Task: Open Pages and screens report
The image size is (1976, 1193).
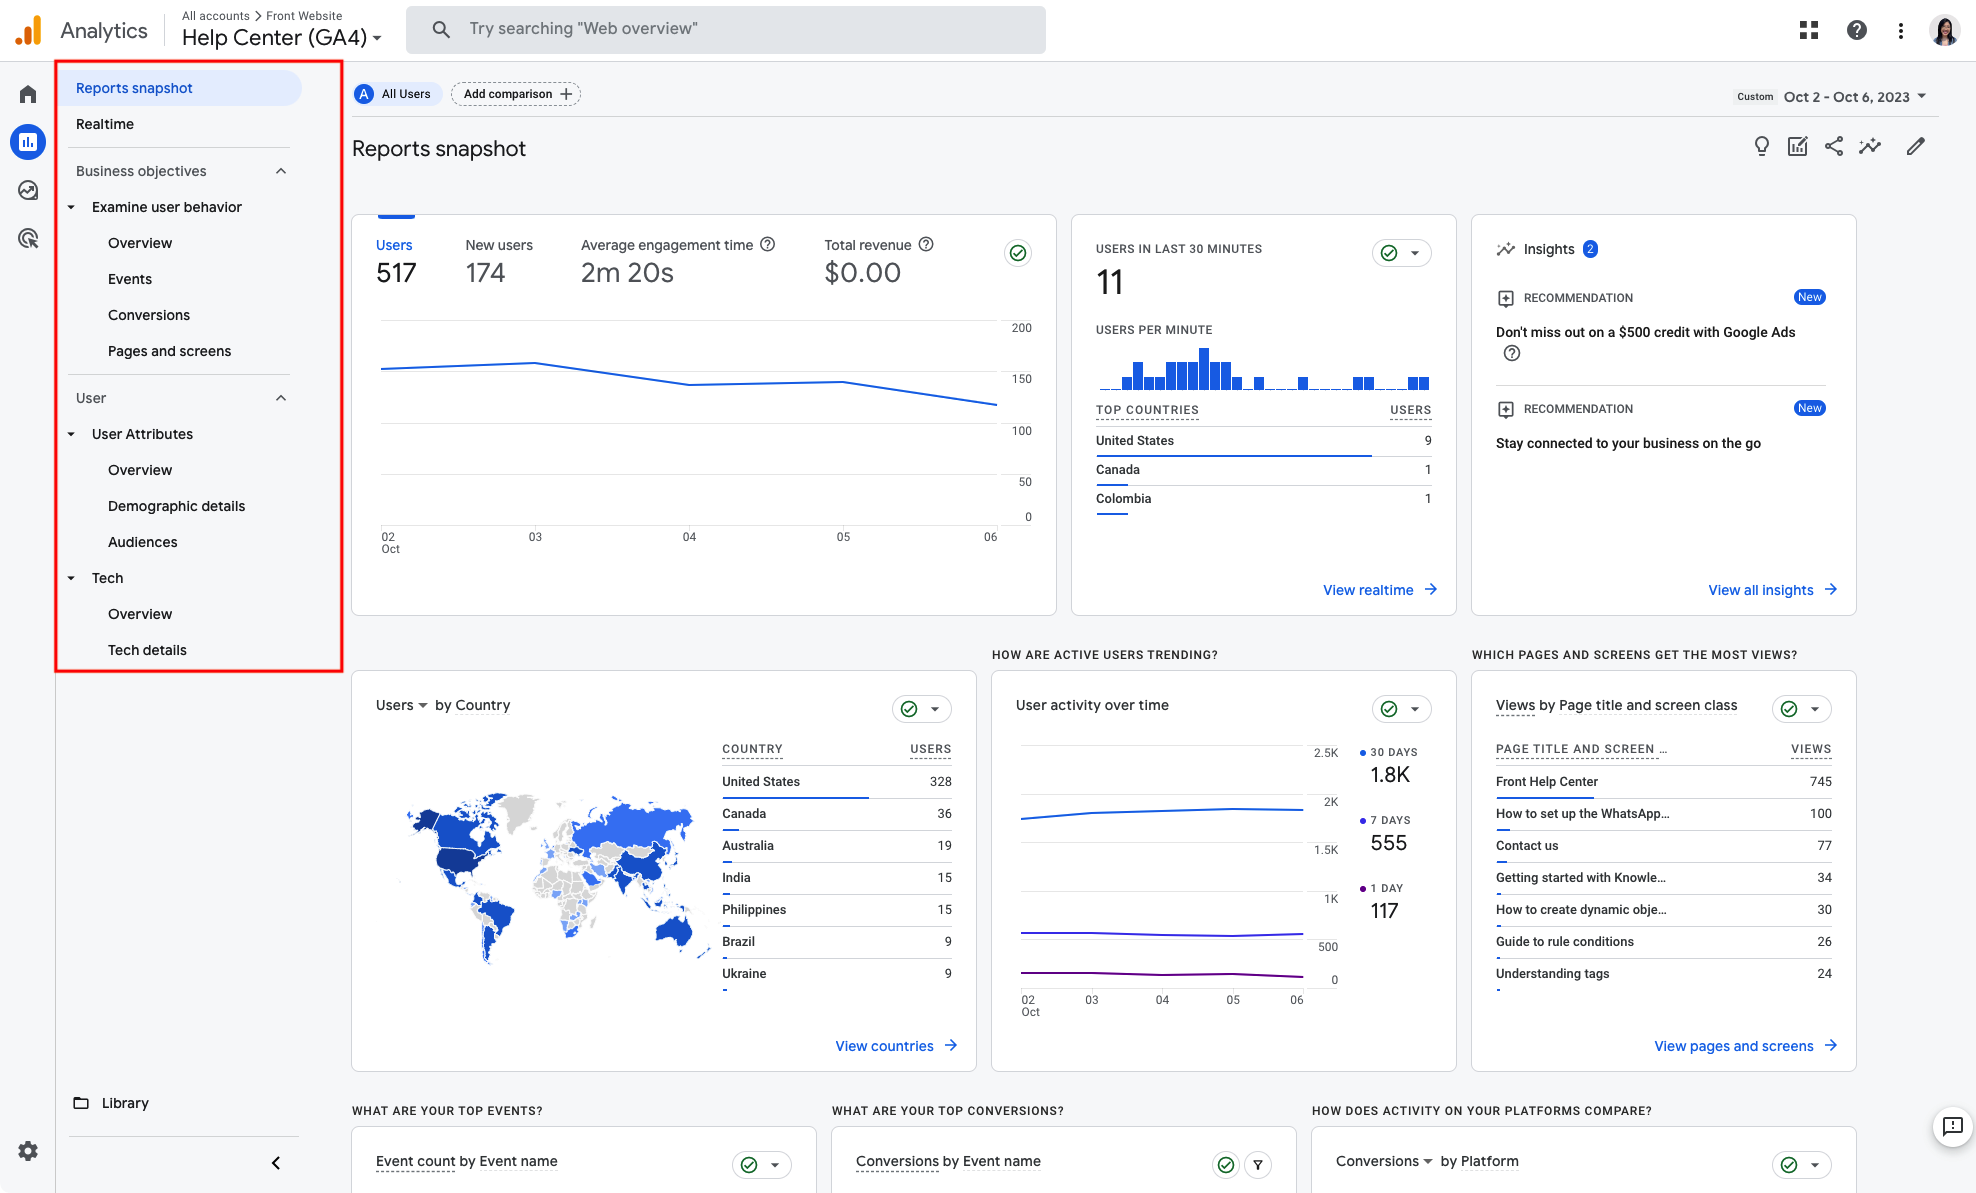Action: click(169, 351)
